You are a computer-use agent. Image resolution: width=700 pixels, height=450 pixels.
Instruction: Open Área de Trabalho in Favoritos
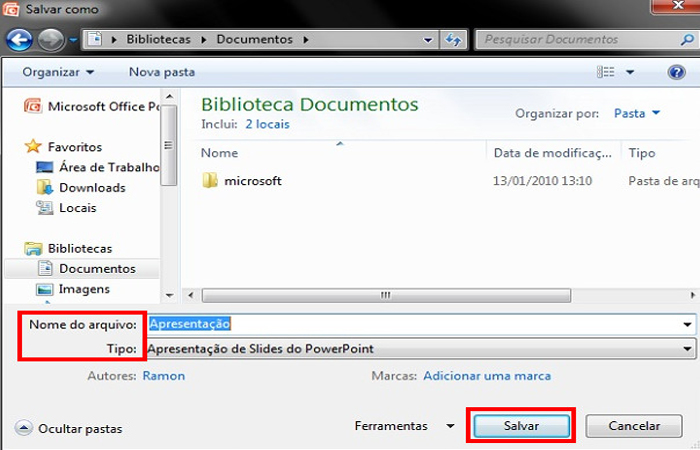pos(97,167)
